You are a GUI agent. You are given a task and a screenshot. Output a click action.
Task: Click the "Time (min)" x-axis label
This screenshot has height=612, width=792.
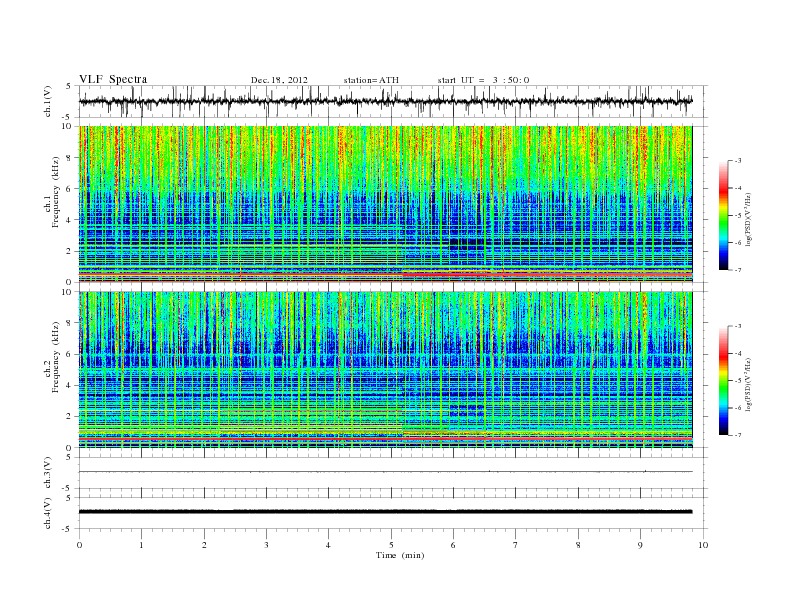400,555
